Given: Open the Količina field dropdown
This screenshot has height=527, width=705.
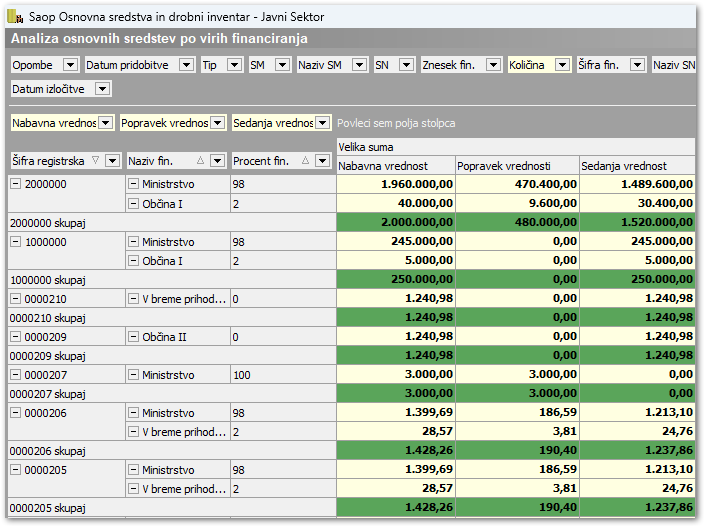Looking at the screenshot, I should pyautogui.click(x=562, y=65).
